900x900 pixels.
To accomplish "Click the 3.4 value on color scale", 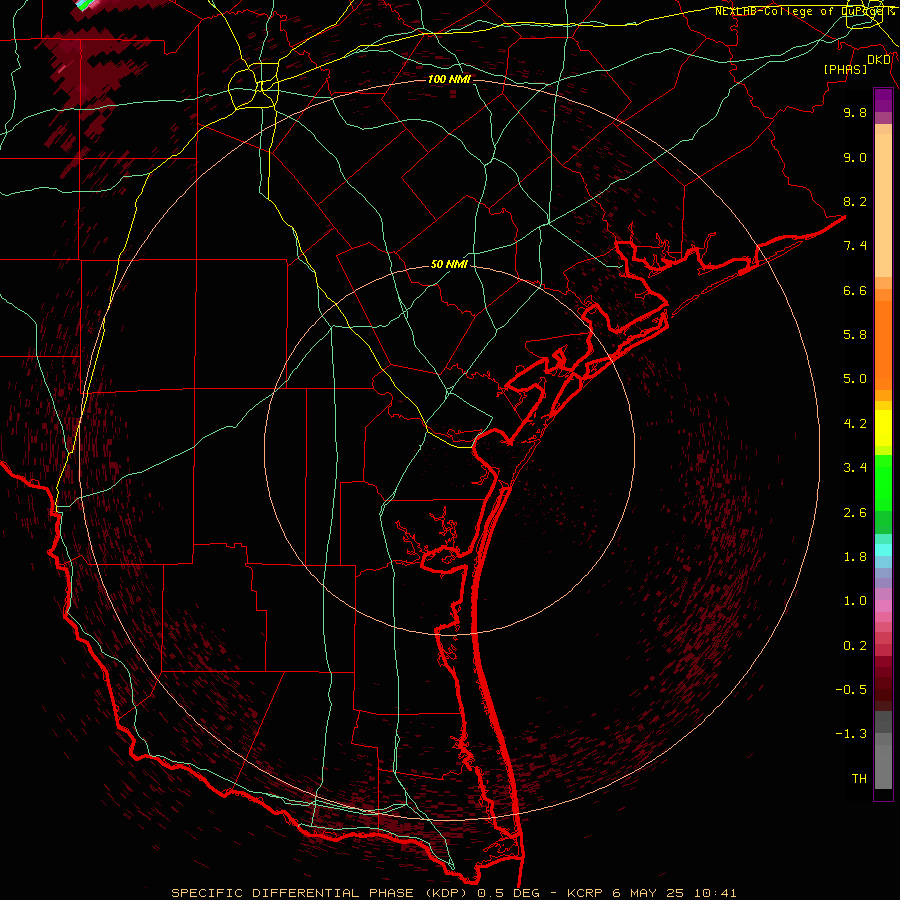I will coord(855,468).
